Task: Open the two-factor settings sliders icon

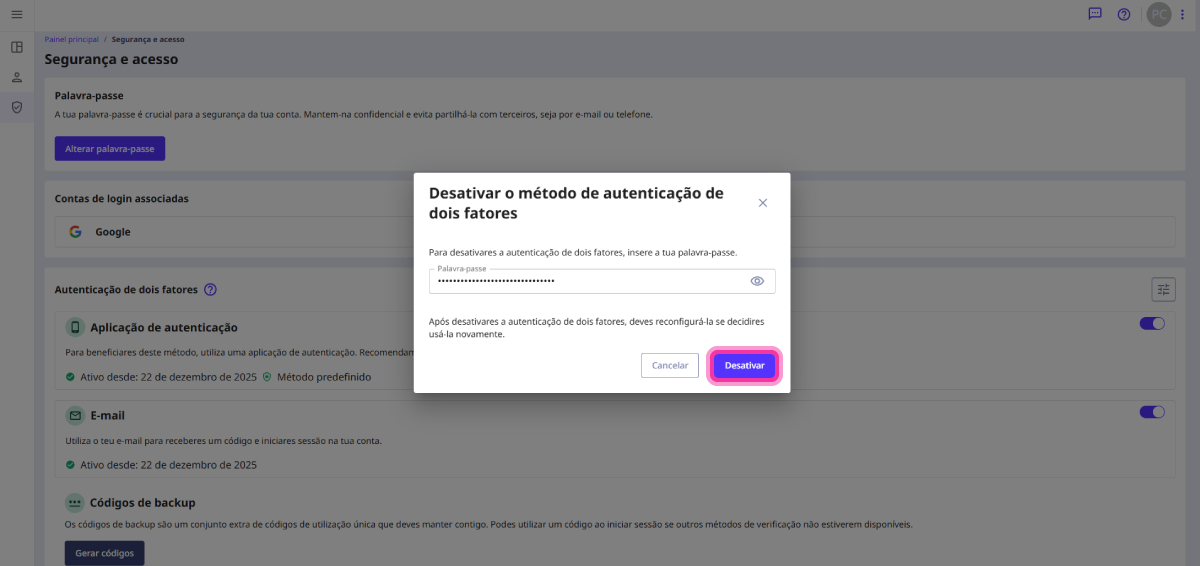Action: 1163,289
